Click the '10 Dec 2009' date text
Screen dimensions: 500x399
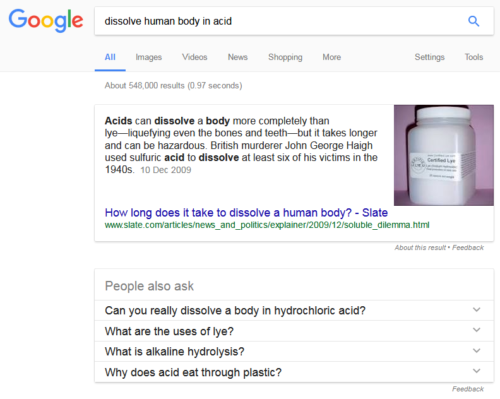pos(166,170)
